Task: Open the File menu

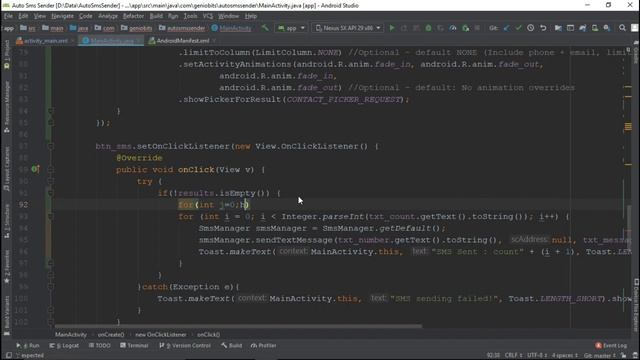Action: click(x=9, y=16)
